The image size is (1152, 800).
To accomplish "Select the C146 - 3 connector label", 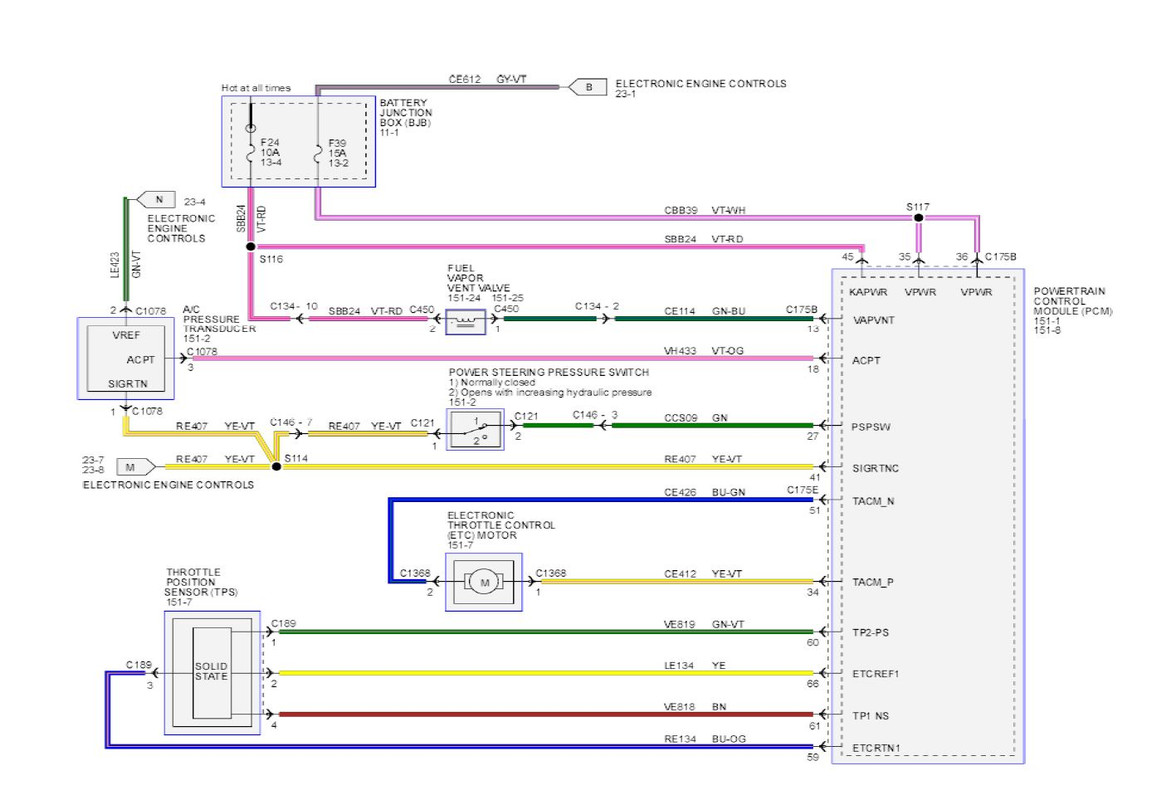I will (x=595, y=415).
